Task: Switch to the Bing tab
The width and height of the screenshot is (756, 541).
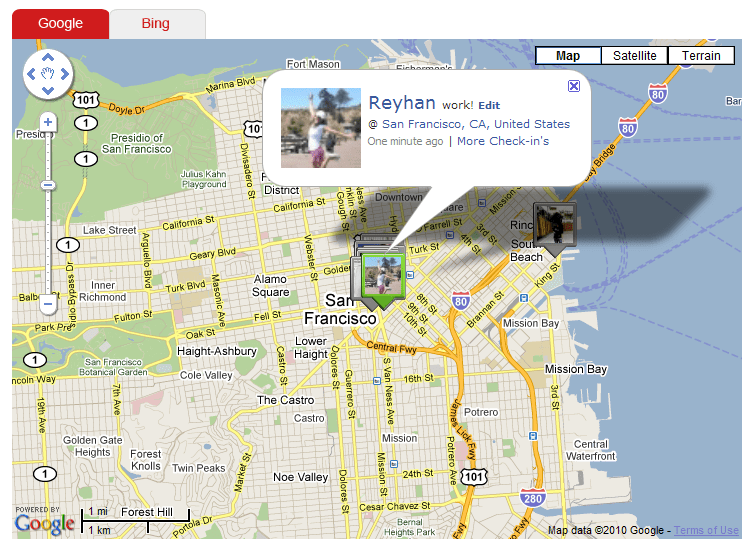Action: coord(156,23)
